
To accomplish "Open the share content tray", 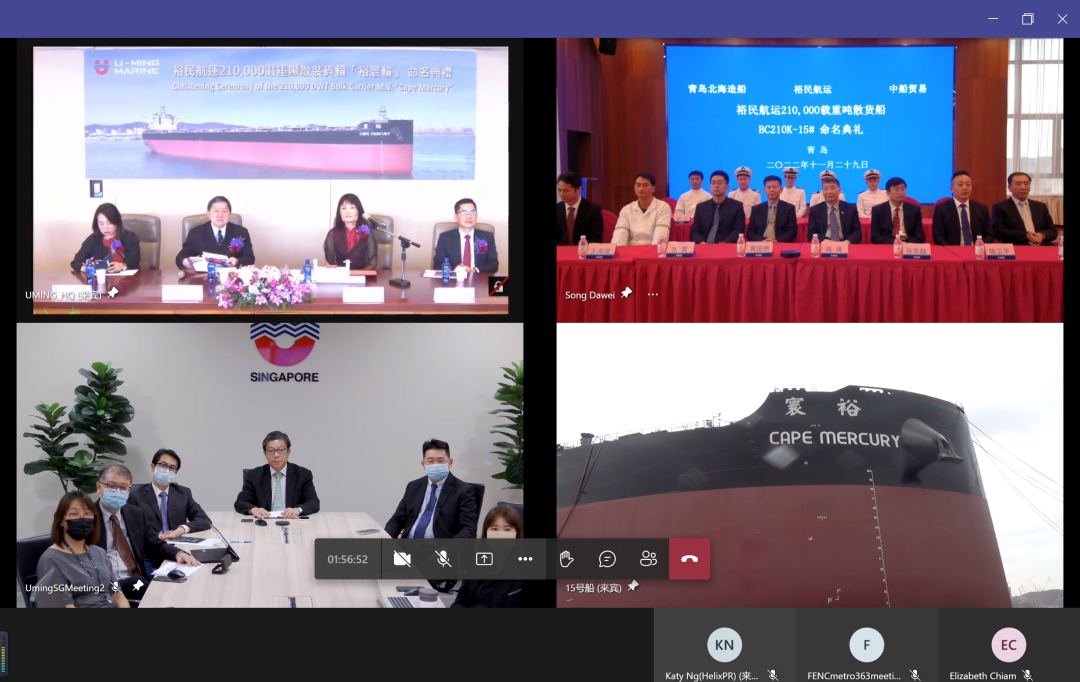I will point(484,559).
